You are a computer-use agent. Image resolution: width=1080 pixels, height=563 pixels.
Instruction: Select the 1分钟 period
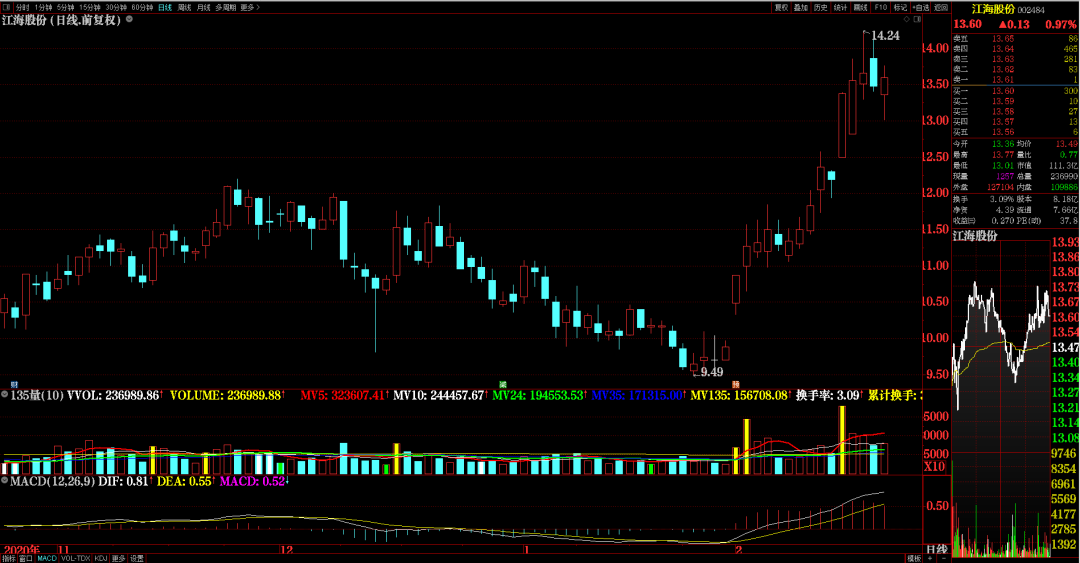(43, 8)
